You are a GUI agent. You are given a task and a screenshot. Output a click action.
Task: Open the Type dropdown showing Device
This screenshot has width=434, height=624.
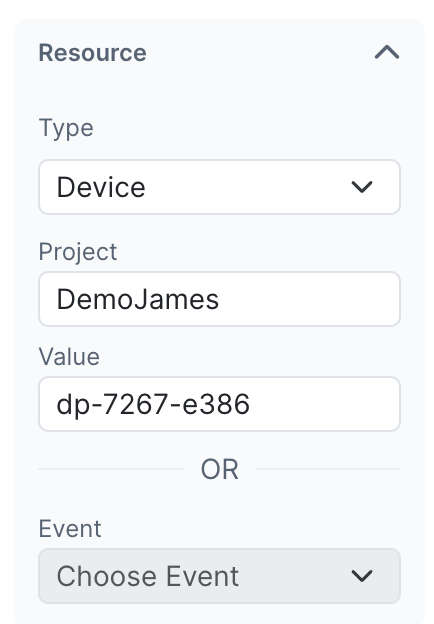coord(219,187)
